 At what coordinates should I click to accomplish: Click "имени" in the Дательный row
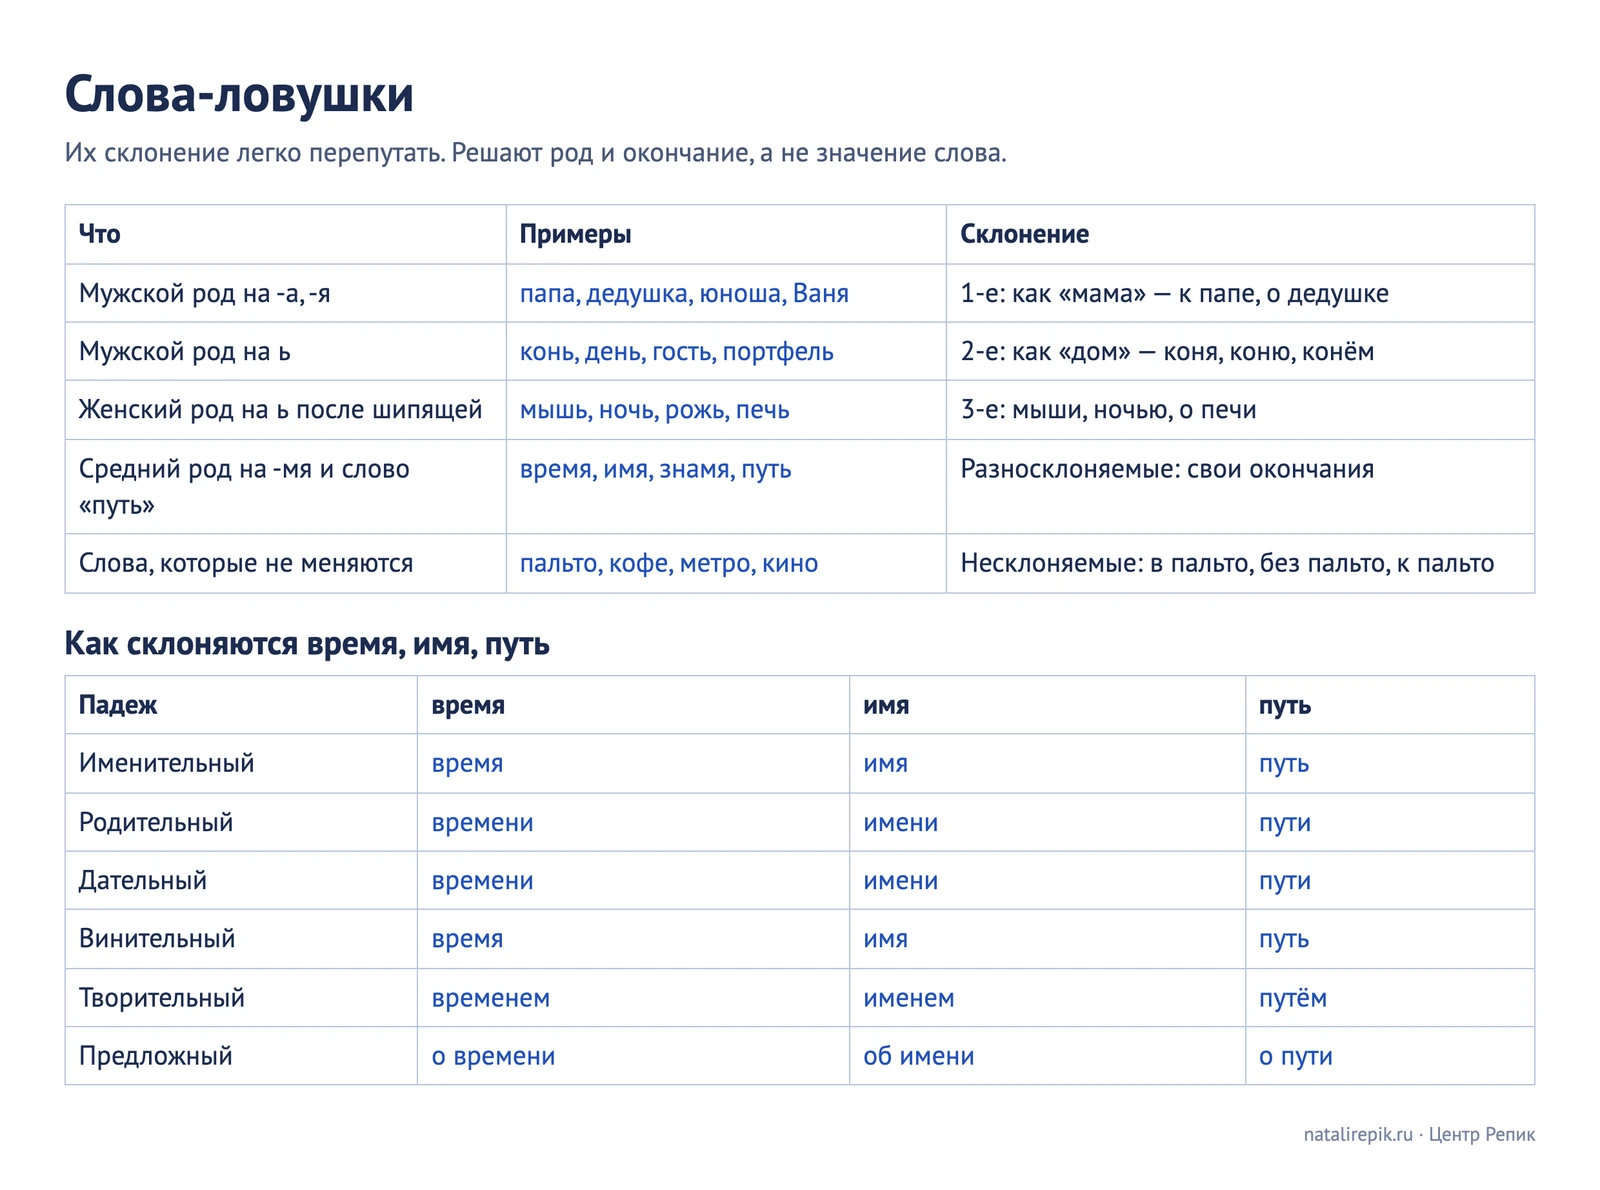[901, 881]
